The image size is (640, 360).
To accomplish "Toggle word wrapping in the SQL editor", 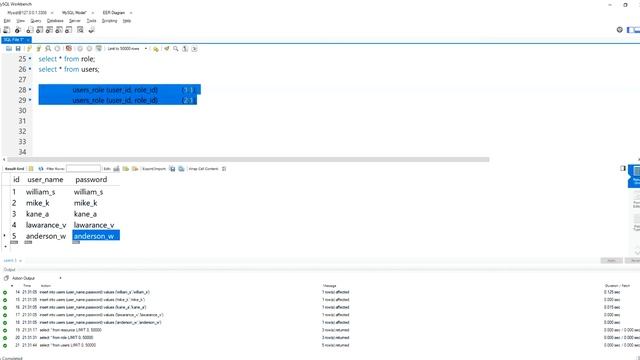I will [x=195, y=49].
